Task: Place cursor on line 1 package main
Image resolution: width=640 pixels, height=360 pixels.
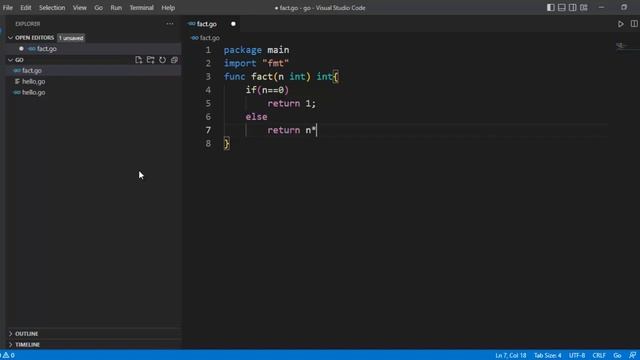Action: coord(256,50)
